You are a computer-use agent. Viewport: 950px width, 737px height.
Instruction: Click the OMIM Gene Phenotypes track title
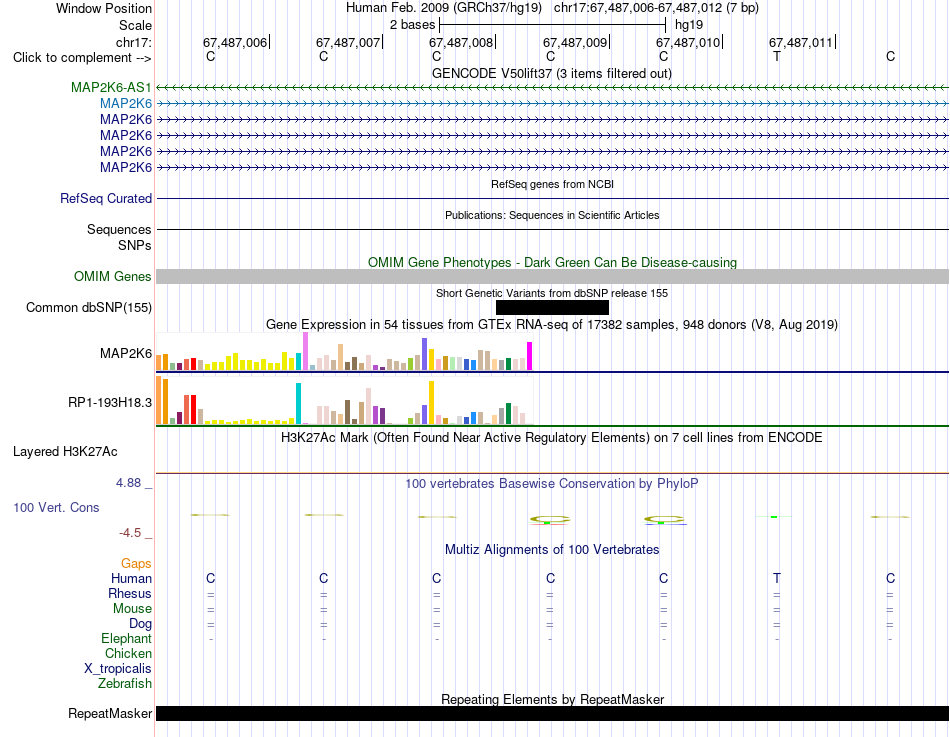(x=552, y=262)
